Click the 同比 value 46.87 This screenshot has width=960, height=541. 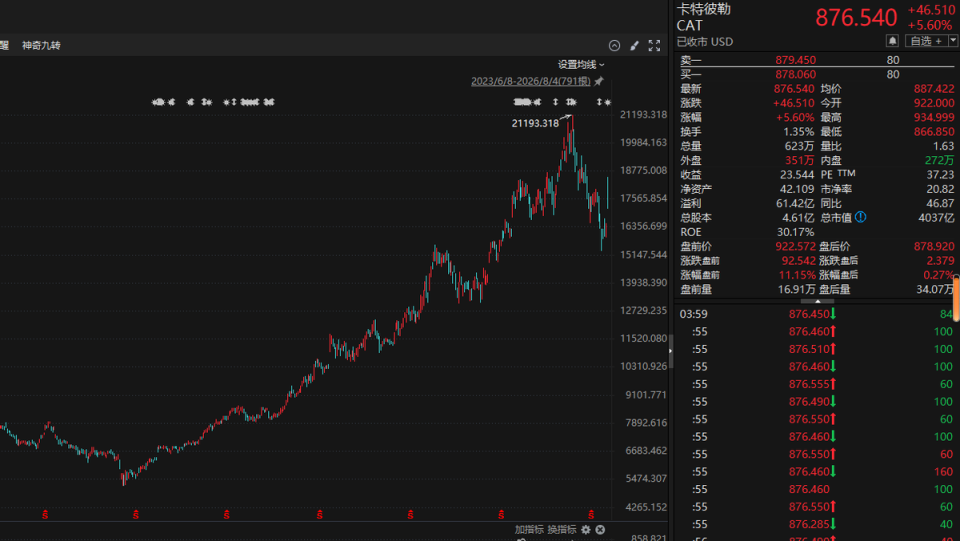pos(940,203)
